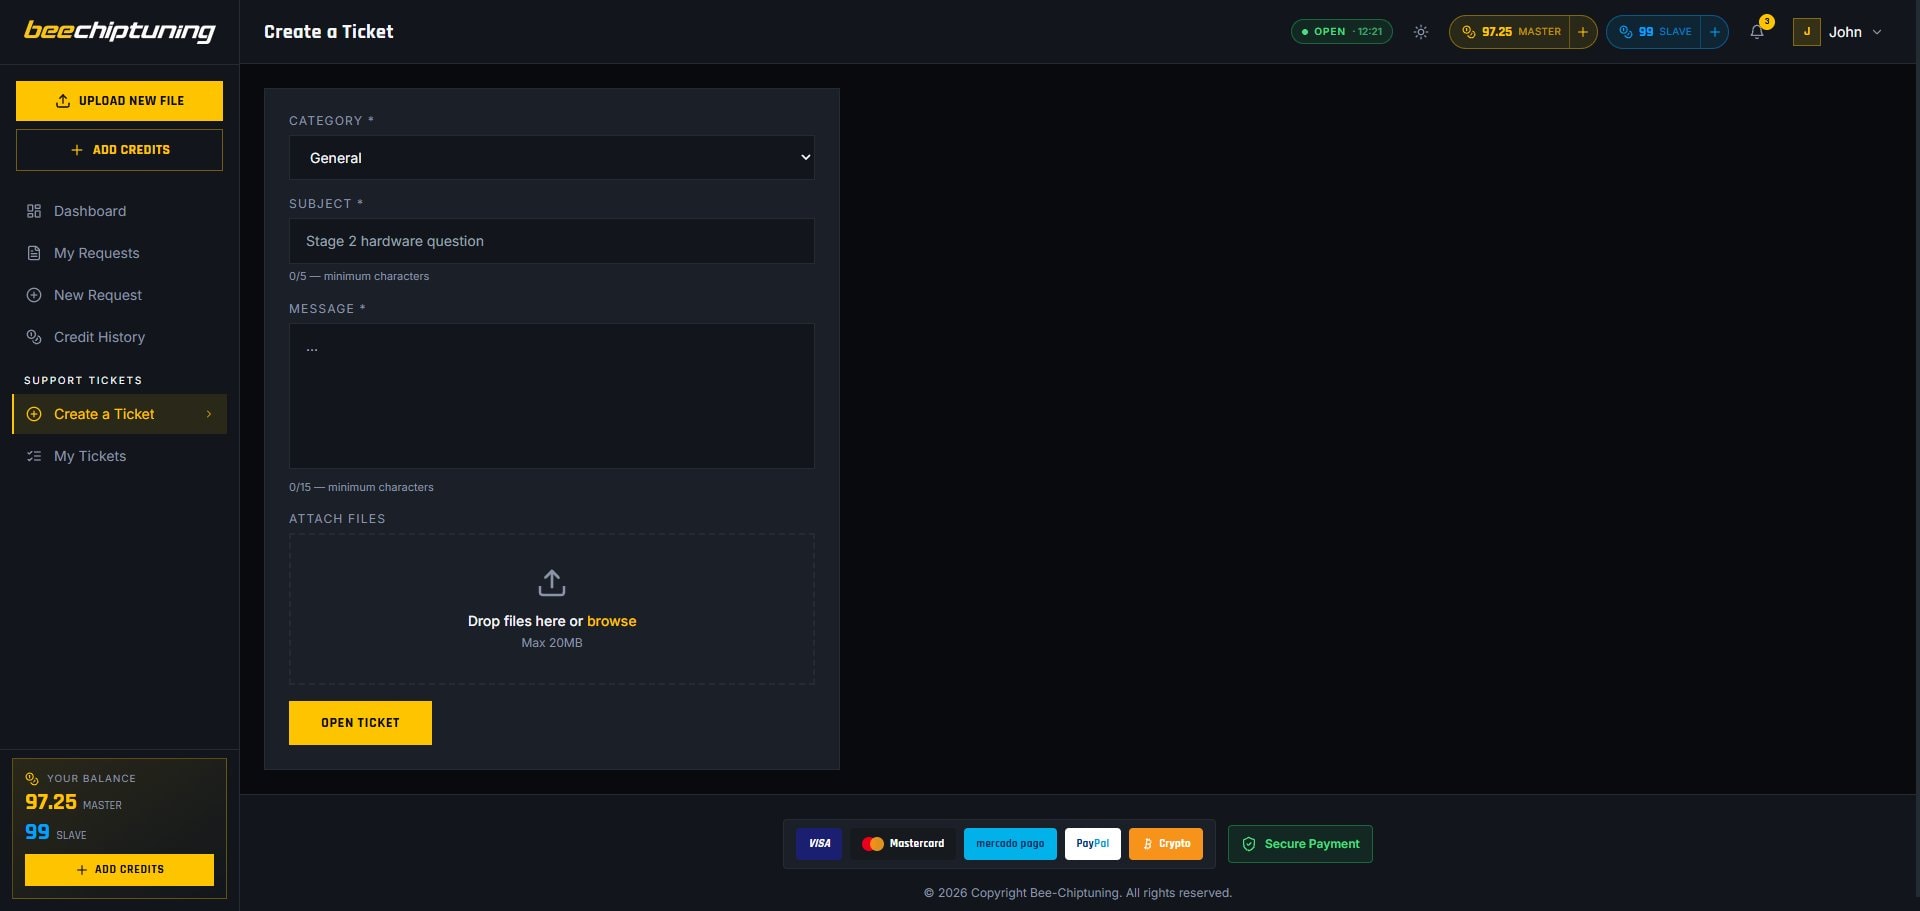Open the Category dropdown
This screenshot has width=1920, height=911.
pyautogui.click(x=551, y=158)
